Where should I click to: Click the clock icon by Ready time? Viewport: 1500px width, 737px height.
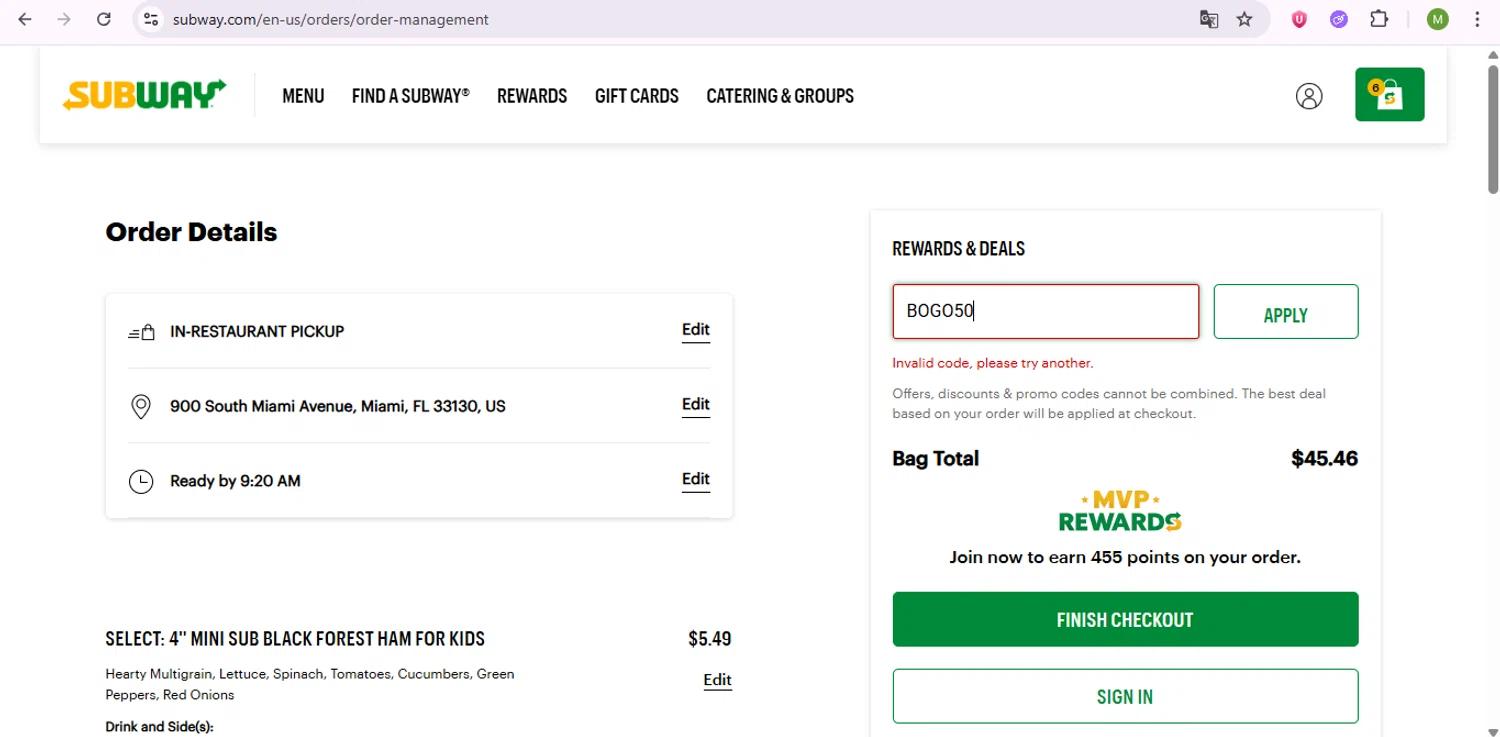[141, 481]
